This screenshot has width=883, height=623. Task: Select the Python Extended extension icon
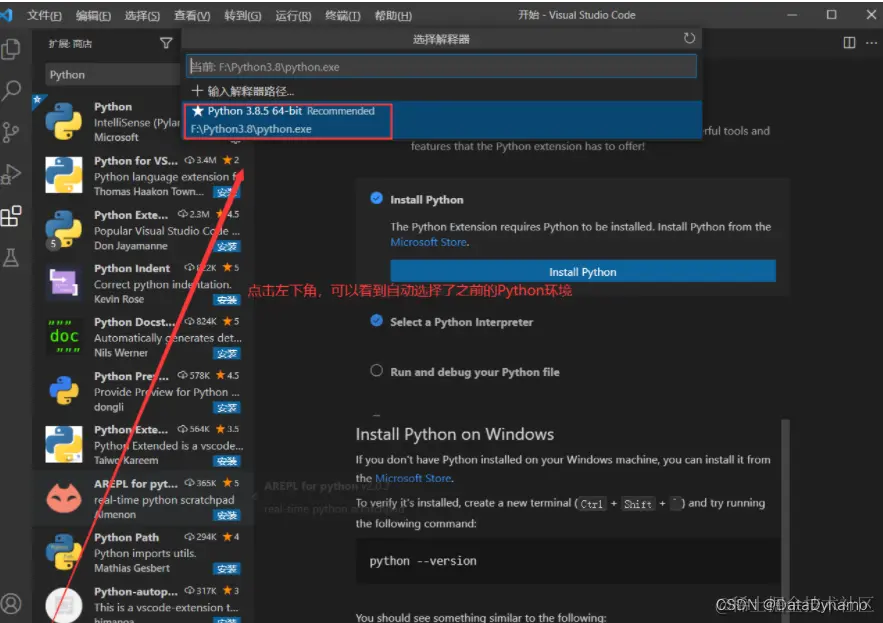(63, 444)
